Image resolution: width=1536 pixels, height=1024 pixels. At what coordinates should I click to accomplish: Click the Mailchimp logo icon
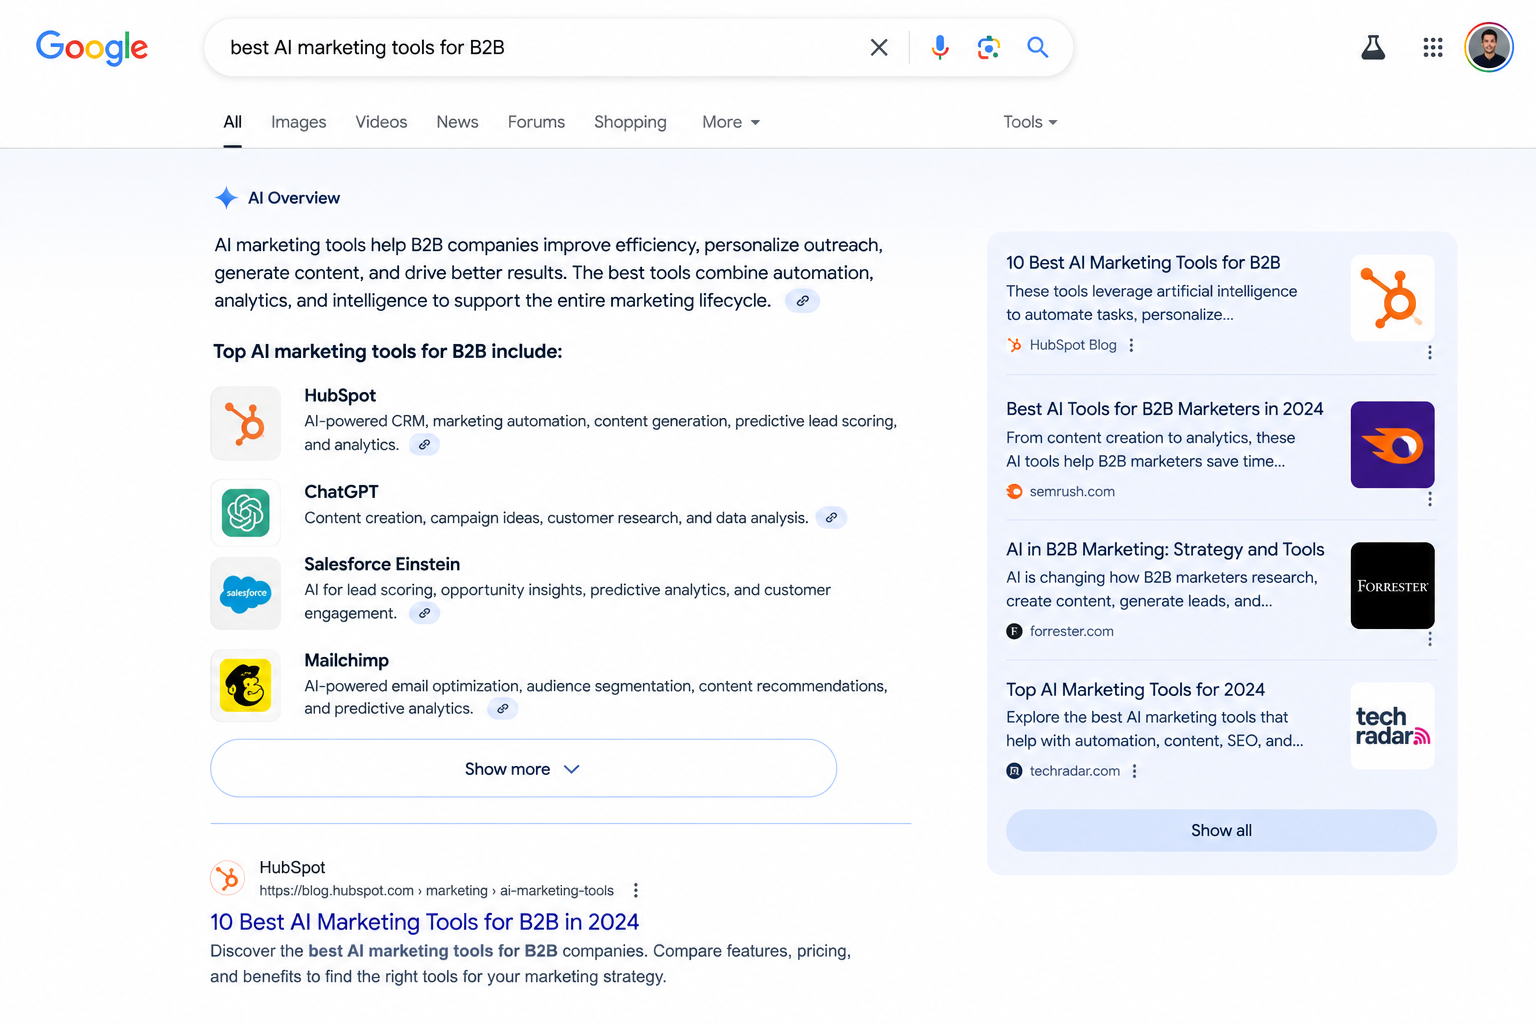tap(246, 686)
